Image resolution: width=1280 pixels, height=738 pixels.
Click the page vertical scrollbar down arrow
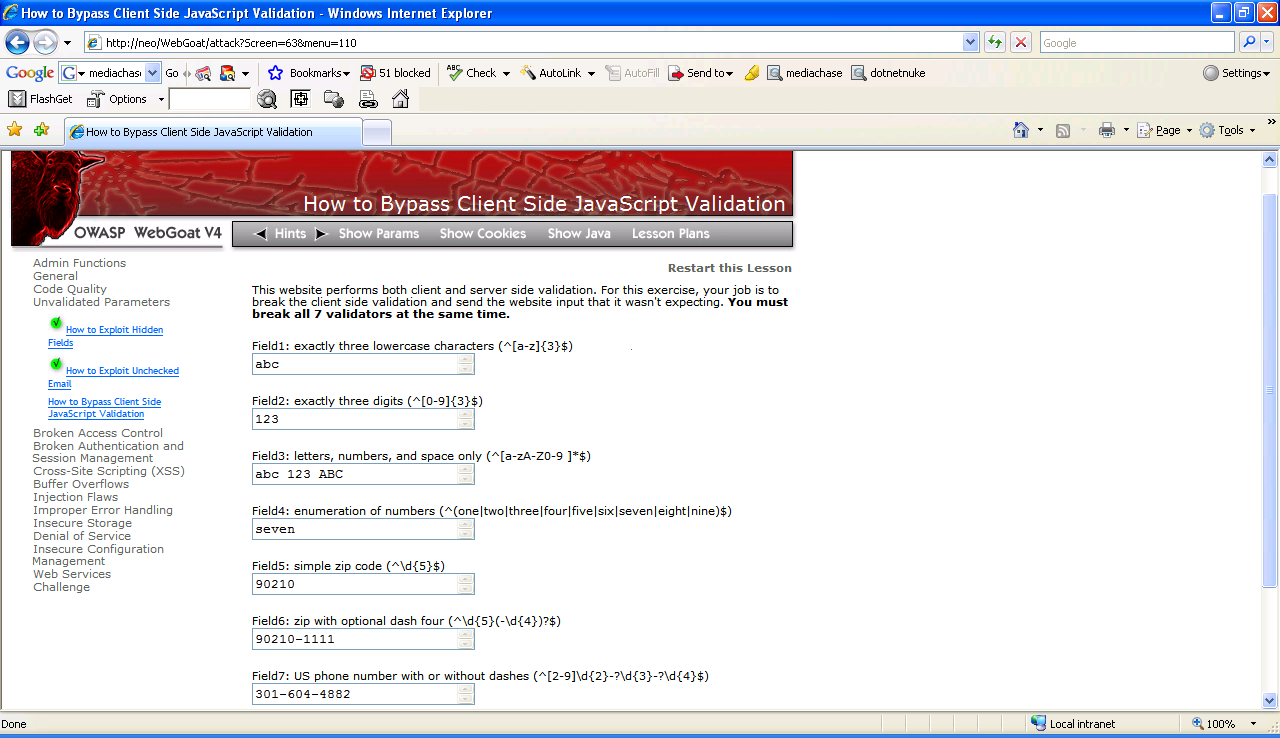tap(1270, 701)
